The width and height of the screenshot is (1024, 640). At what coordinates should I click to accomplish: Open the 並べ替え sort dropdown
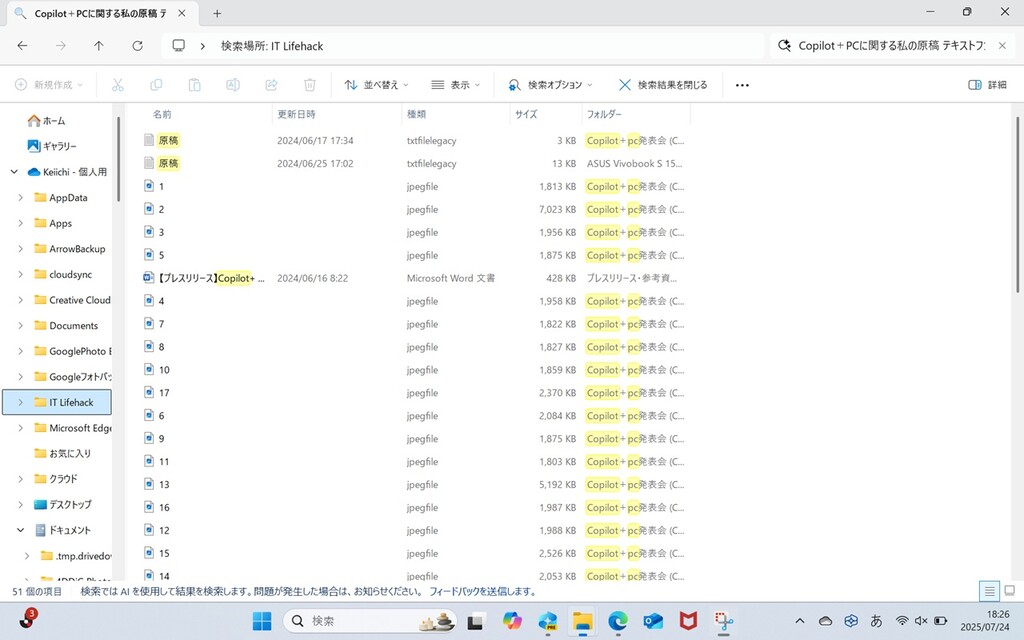(376, 85)
